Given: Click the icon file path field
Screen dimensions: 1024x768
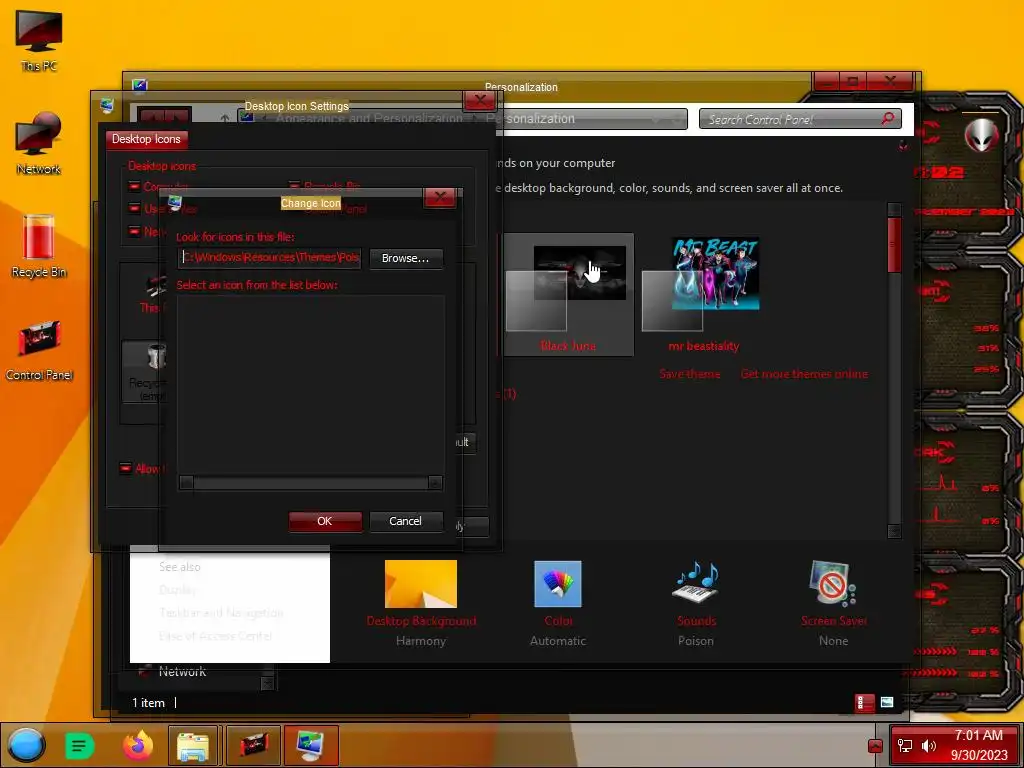Looking at the screenshot, I should 270,257.
